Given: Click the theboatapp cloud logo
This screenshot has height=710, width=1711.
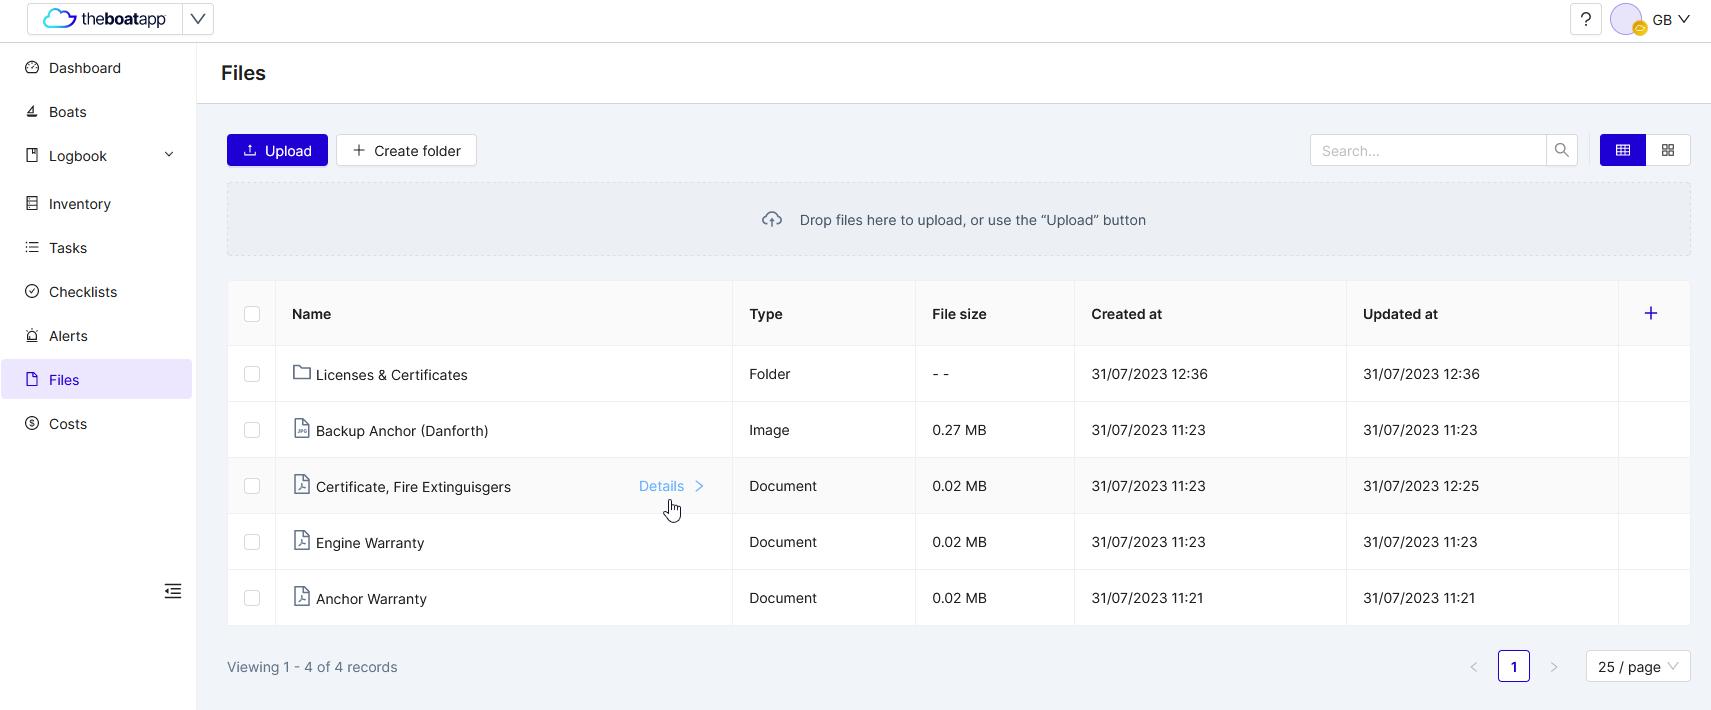Looking at the screenshot, I should (x=105, y=19).
